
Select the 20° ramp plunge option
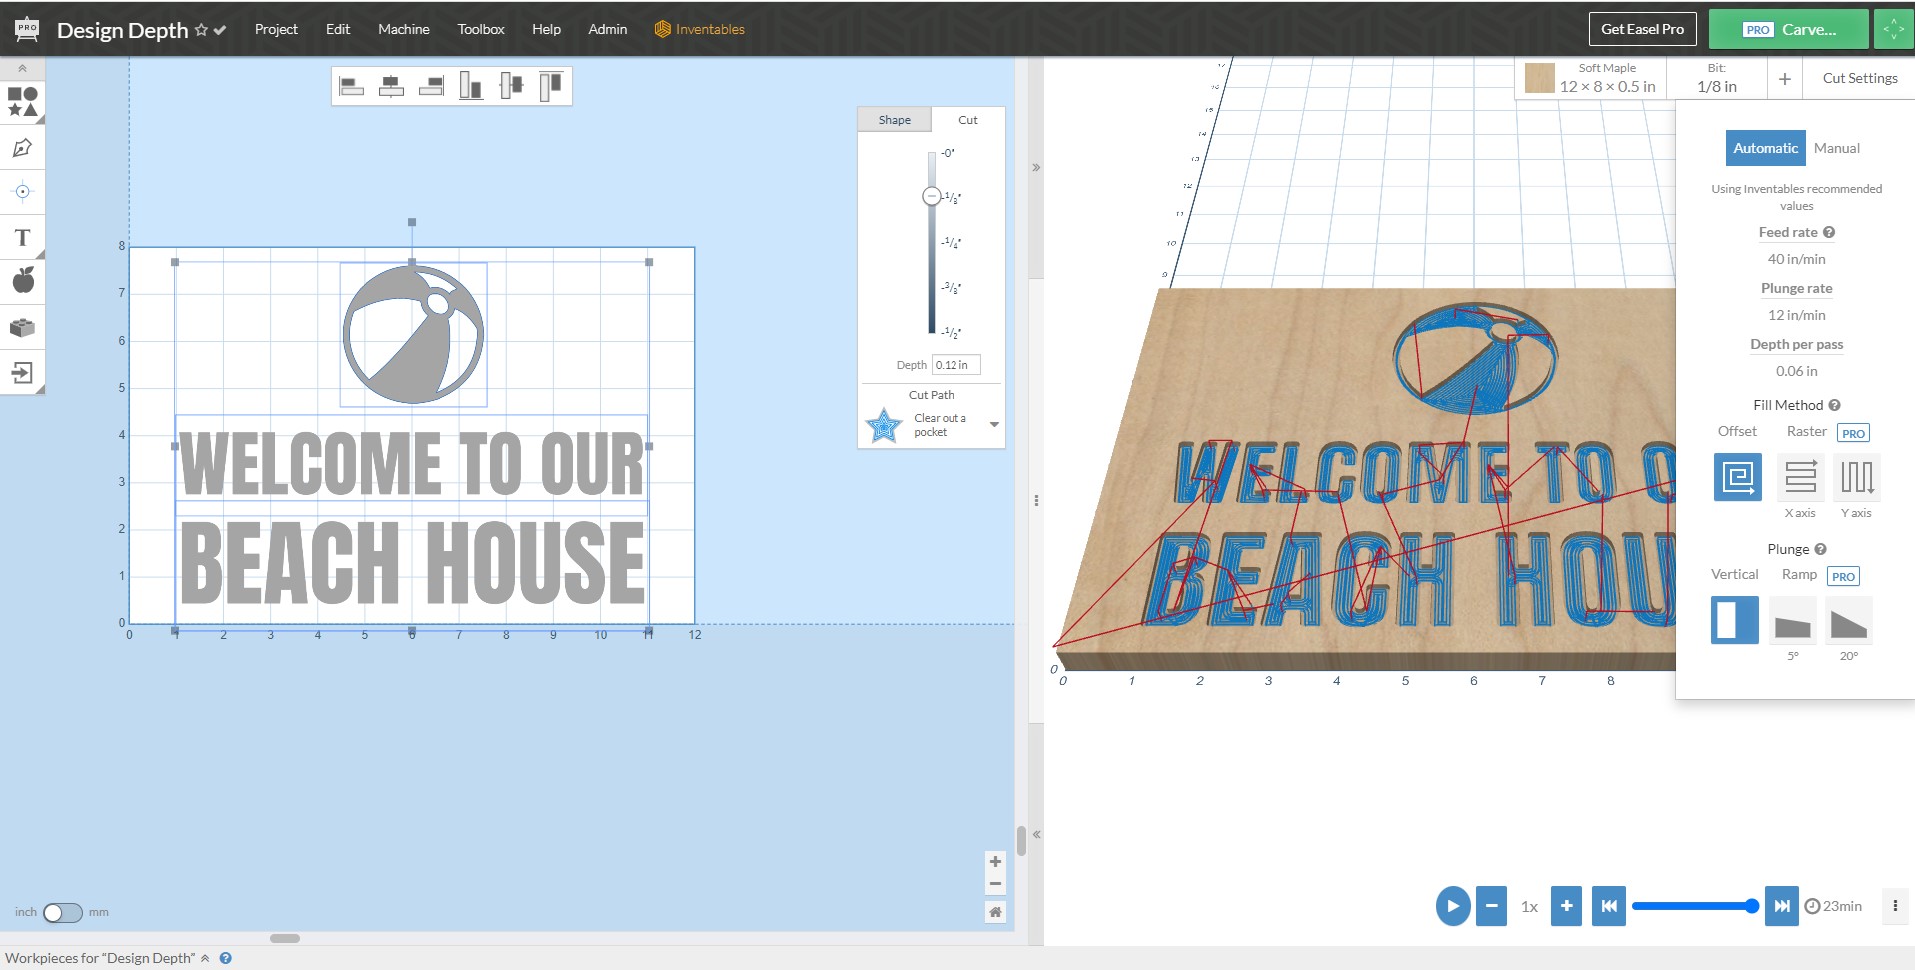[1848, 622]
